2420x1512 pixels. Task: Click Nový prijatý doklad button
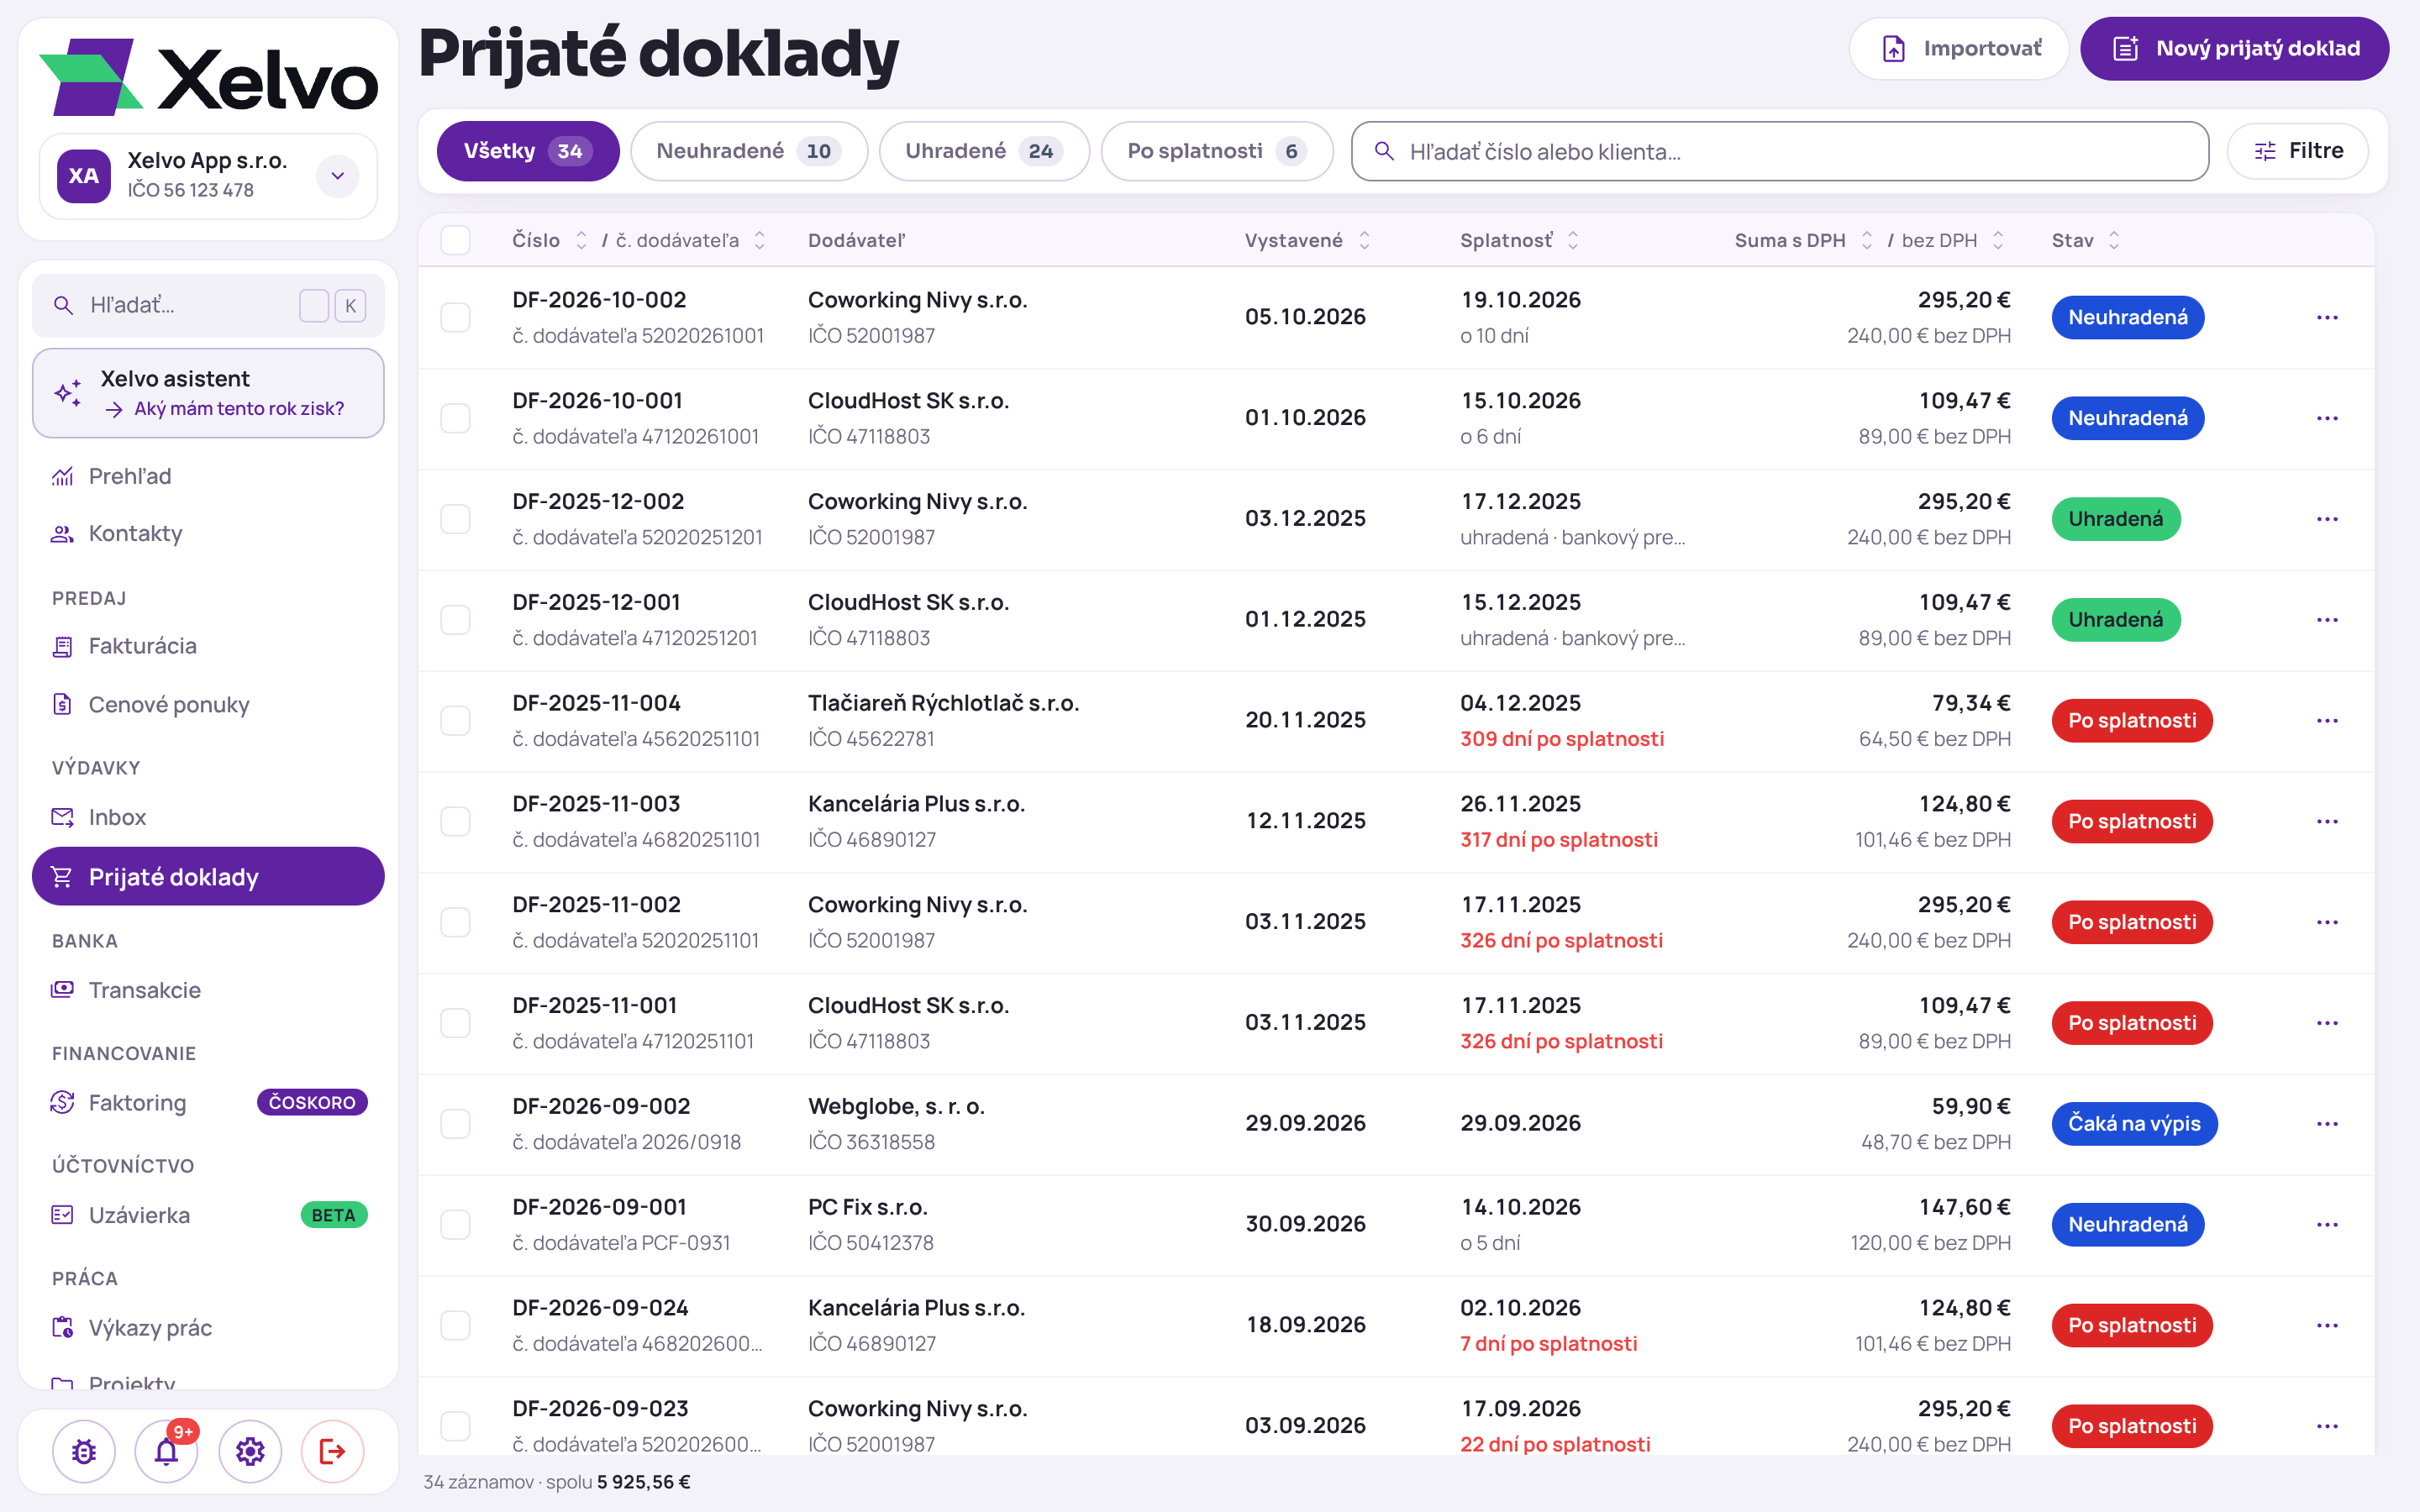coord(2235,48)
